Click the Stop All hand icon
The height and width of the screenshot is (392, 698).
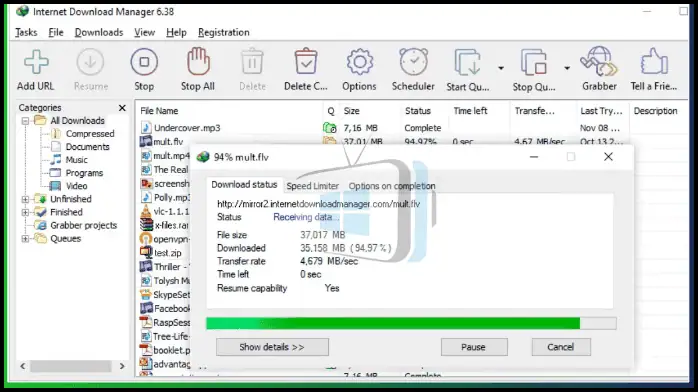198,61
